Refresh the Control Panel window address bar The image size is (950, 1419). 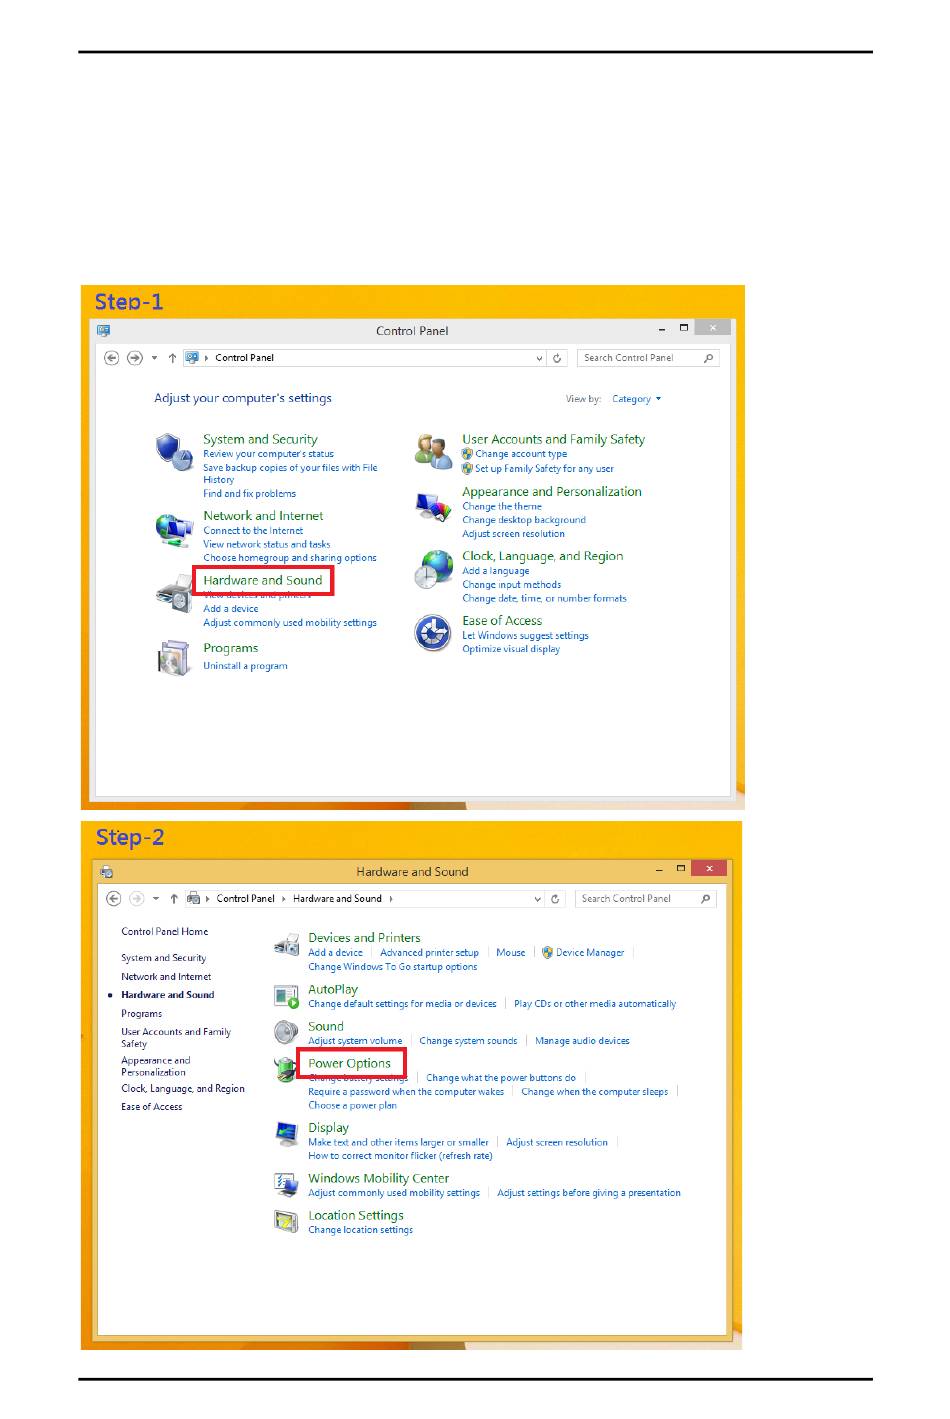tap(558, 358)
